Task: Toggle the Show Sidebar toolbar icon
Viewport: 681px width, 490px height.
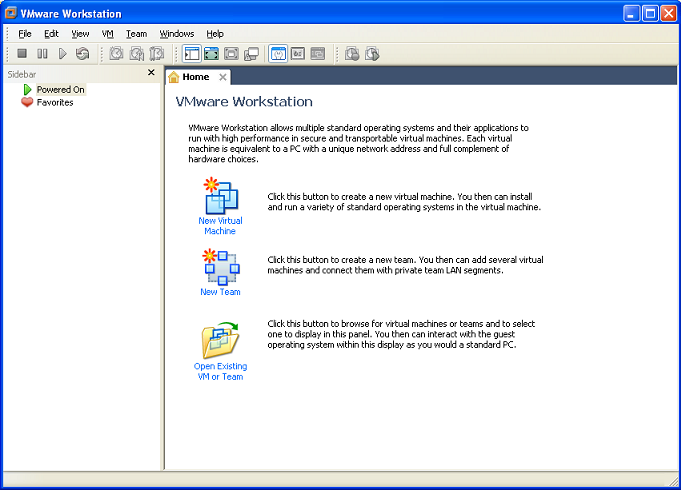Action: point(192,54)
